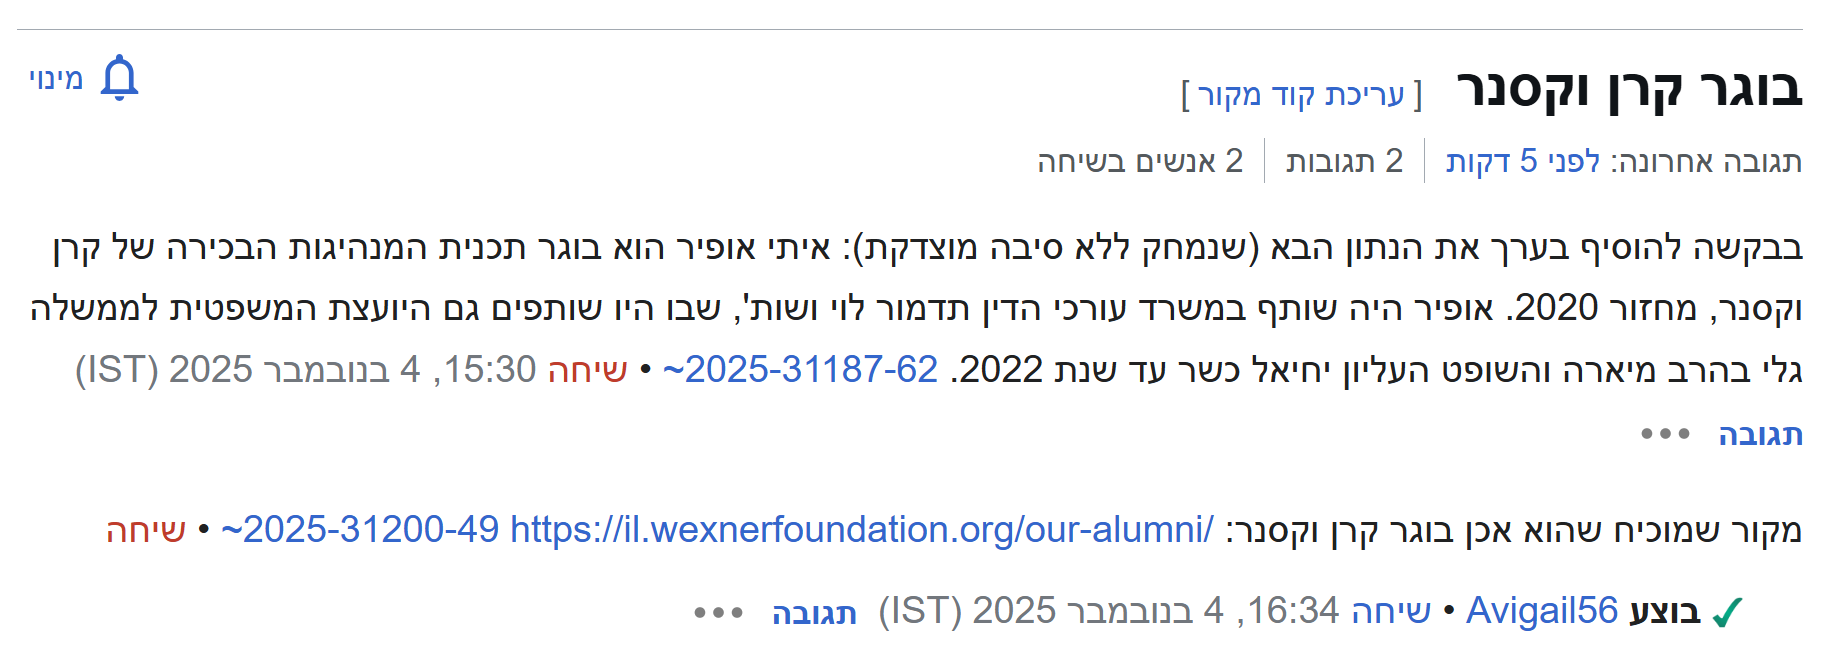
Task: Reply to the first comment via "תגובה"
Action: [1760, 435]
